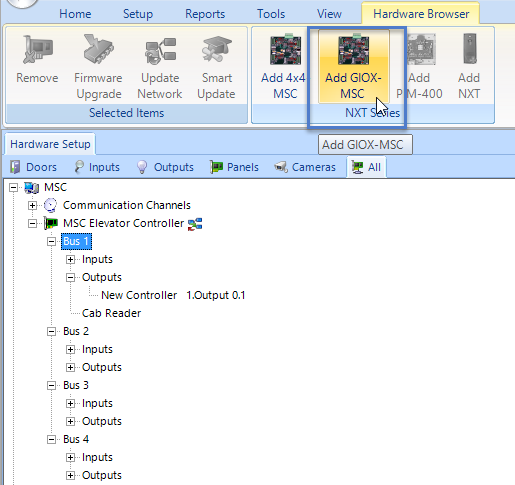Select the Cab Reader tree item

coord(111,313)
